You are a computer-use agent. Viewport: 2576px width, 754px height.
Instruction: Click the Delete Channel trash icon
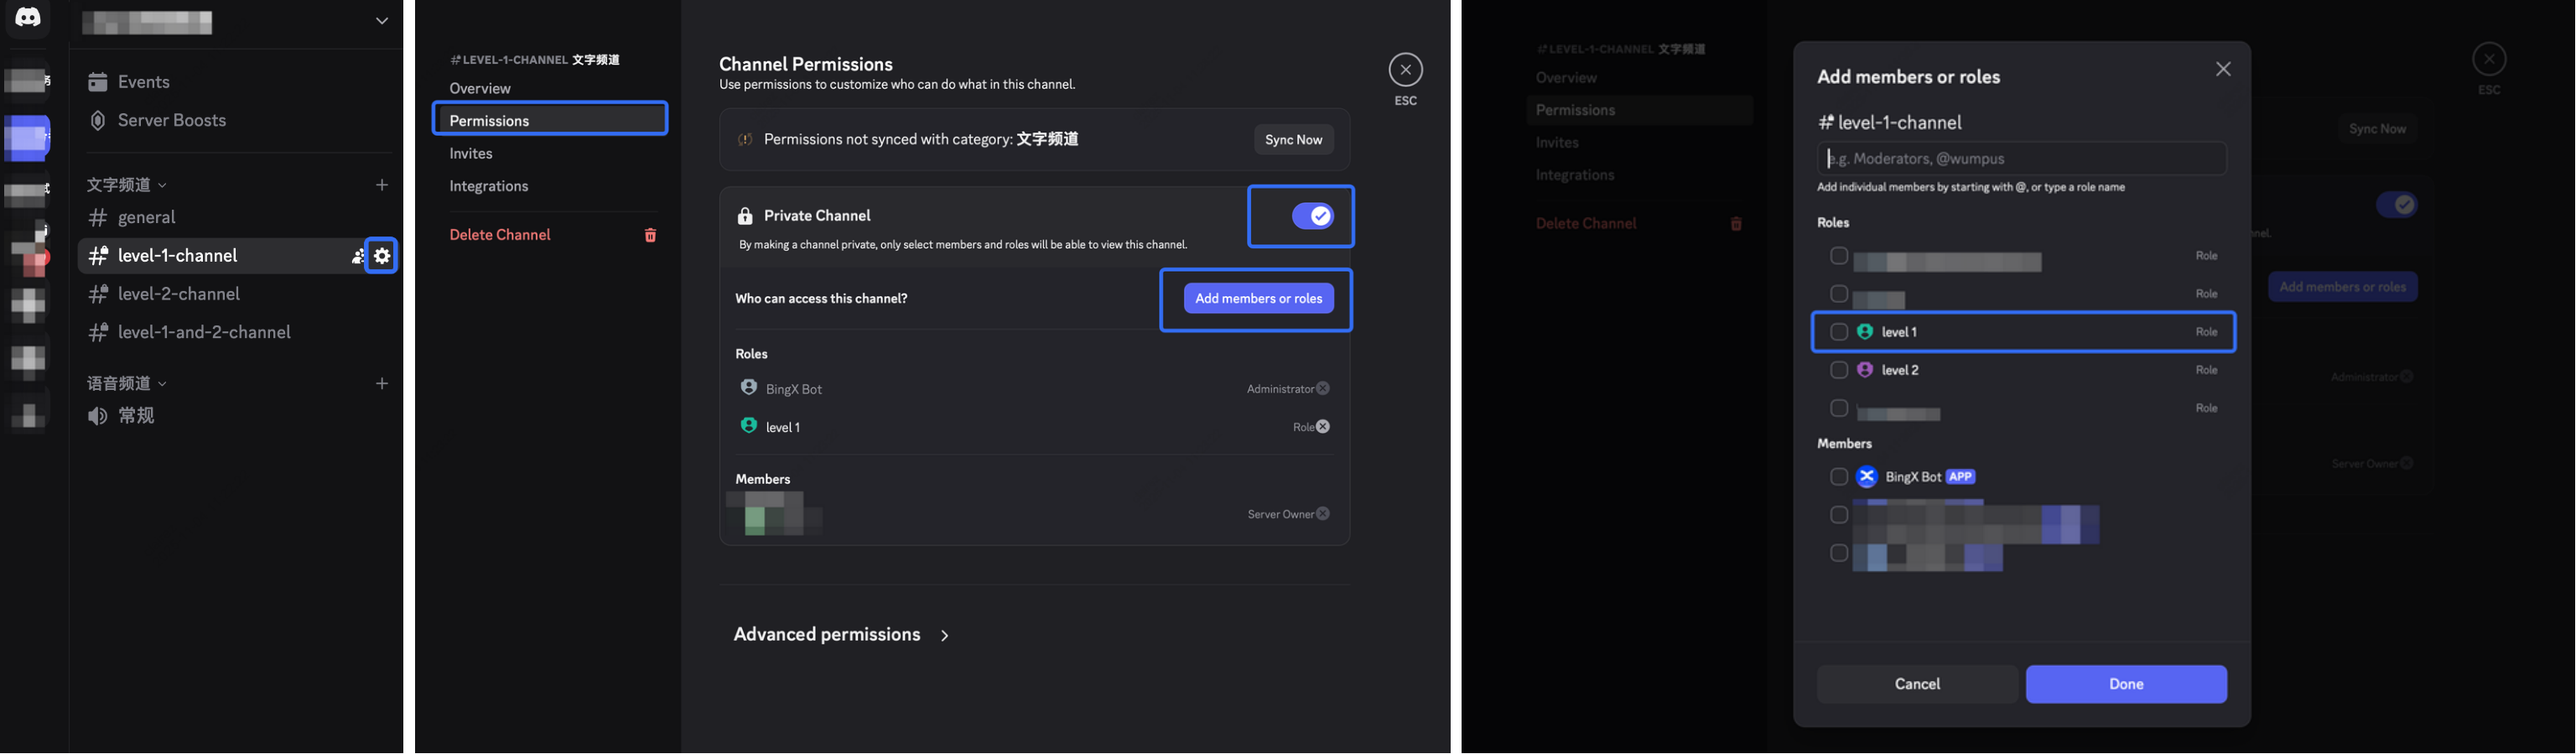[650, 235]
